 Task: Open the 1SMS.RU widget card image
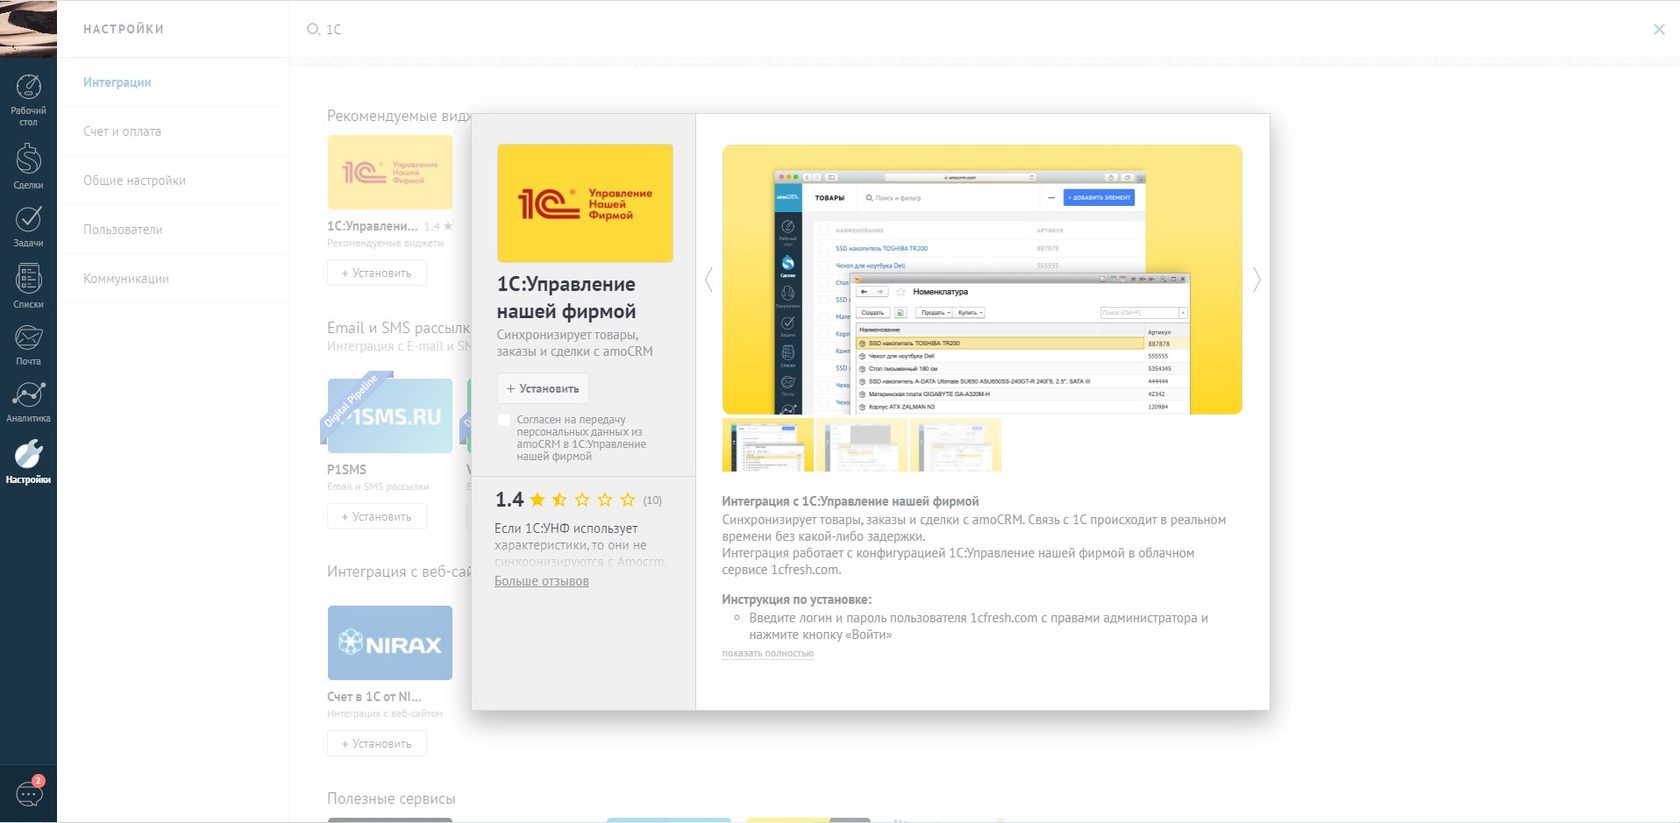tap(390, 415)
